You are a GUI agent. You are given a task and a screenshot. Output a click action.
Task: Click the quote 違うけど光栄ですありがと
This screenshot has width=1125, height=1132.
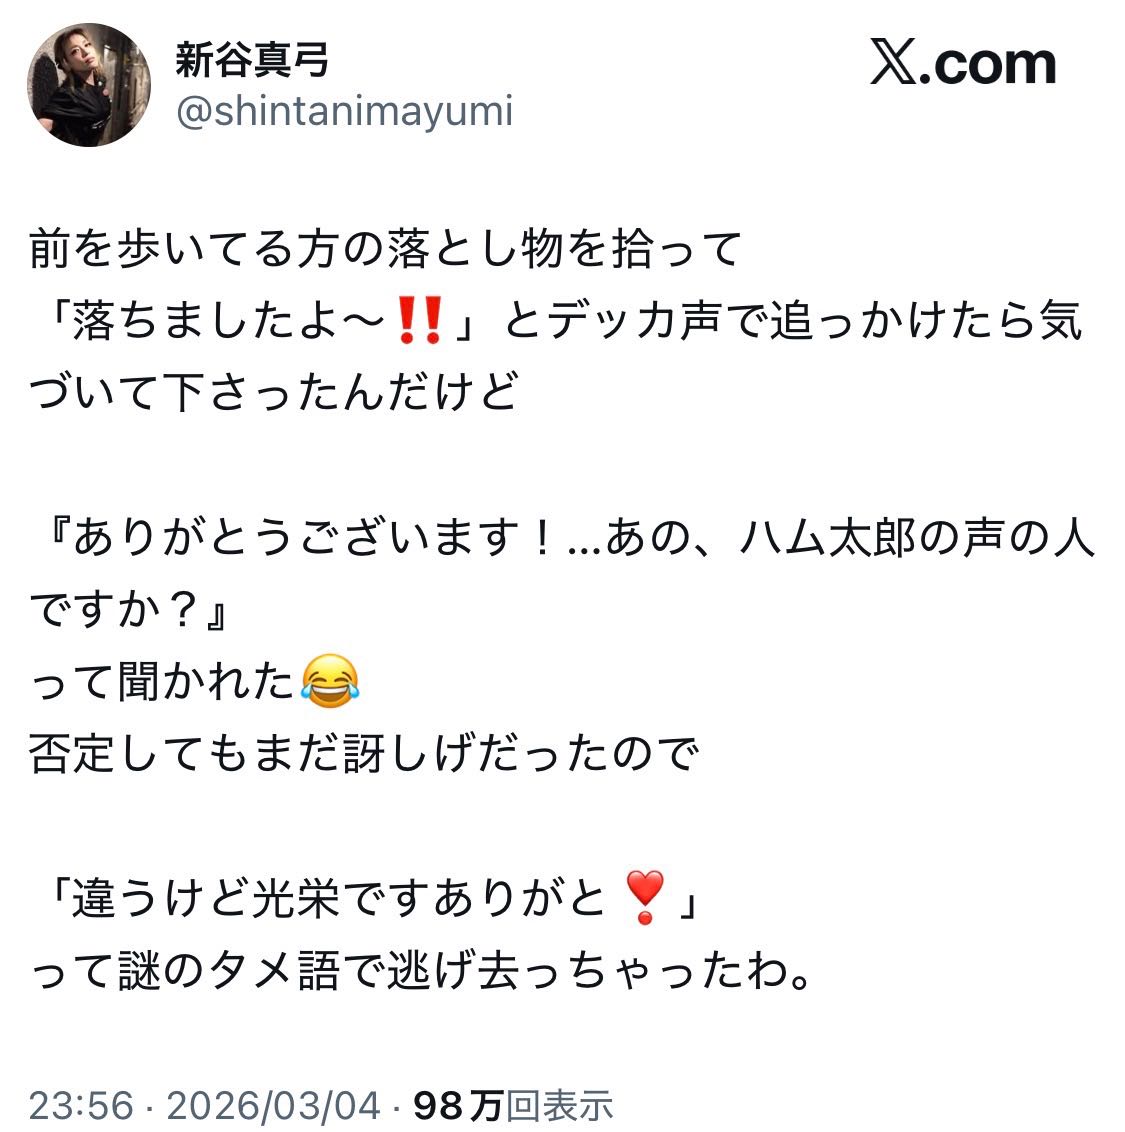338,897
